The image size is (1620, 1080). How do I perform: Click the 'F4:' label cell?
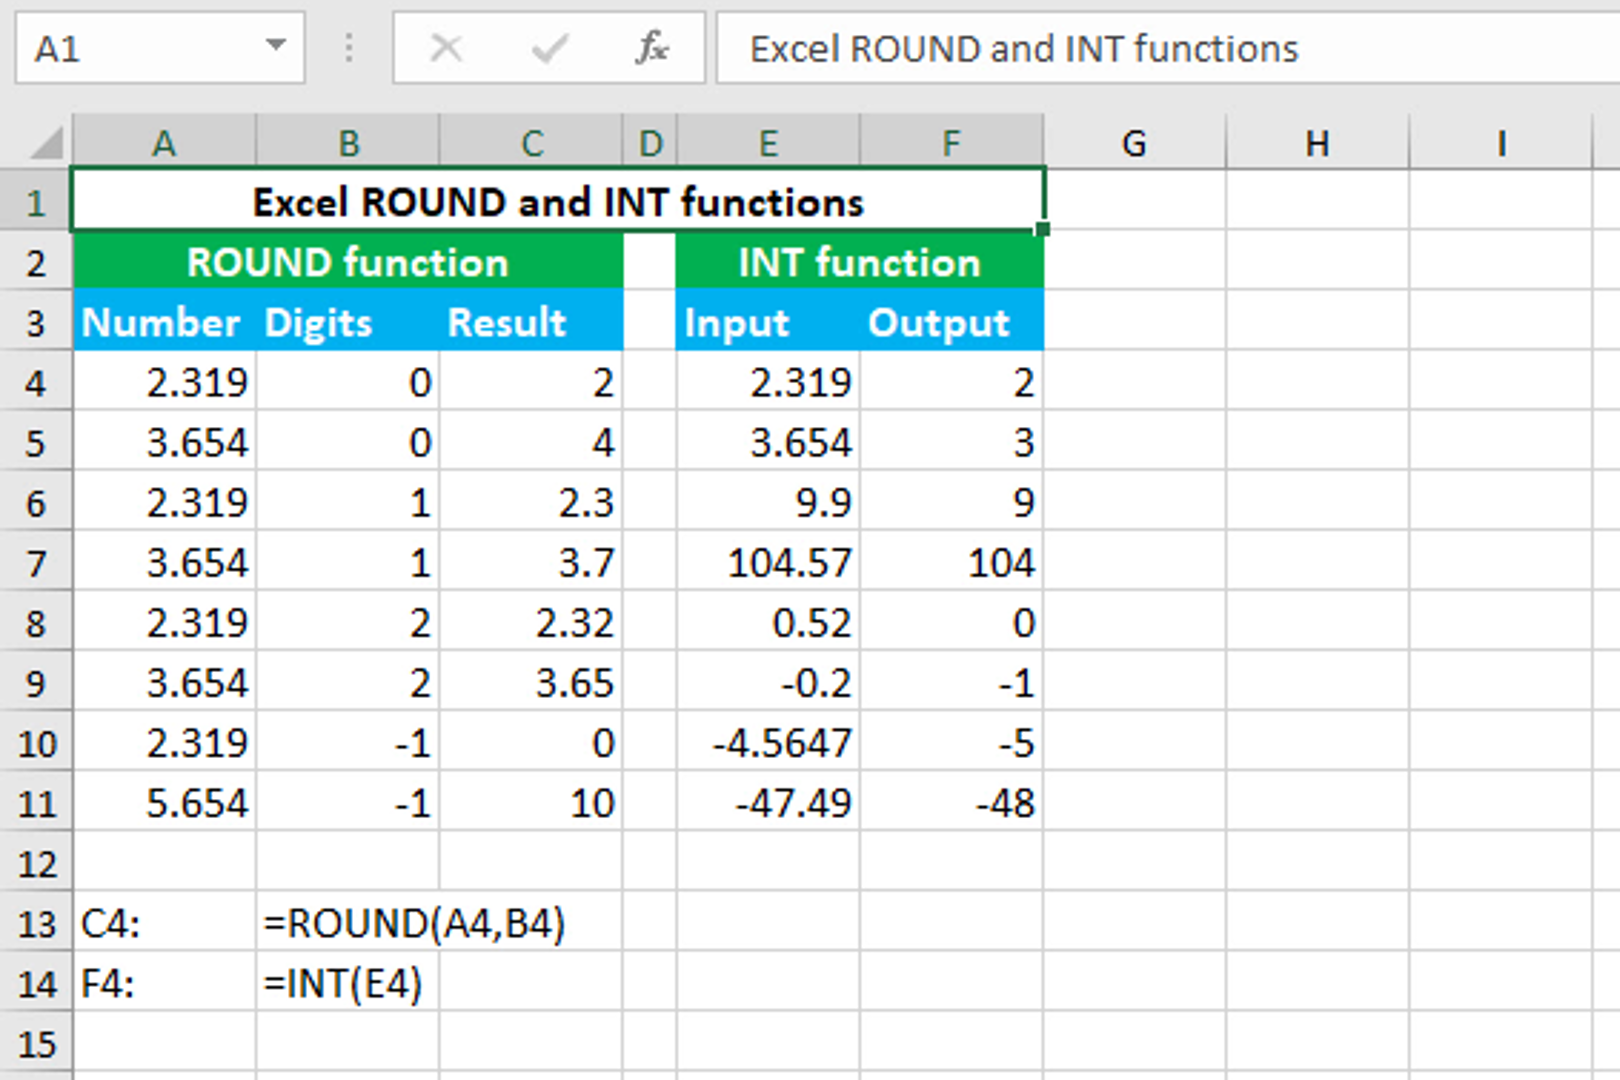(164, 982)
